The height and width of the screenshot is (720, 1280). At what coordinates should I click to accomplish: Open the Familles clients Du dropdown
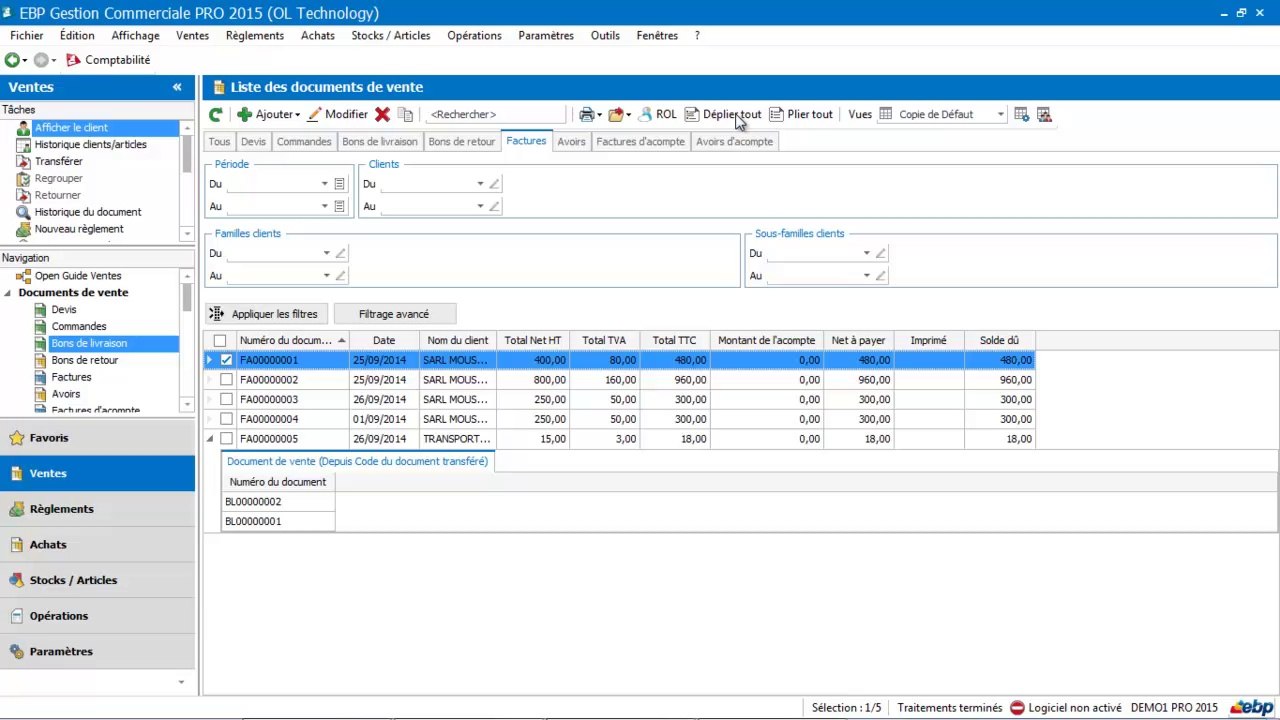click(x=326, y=253)
